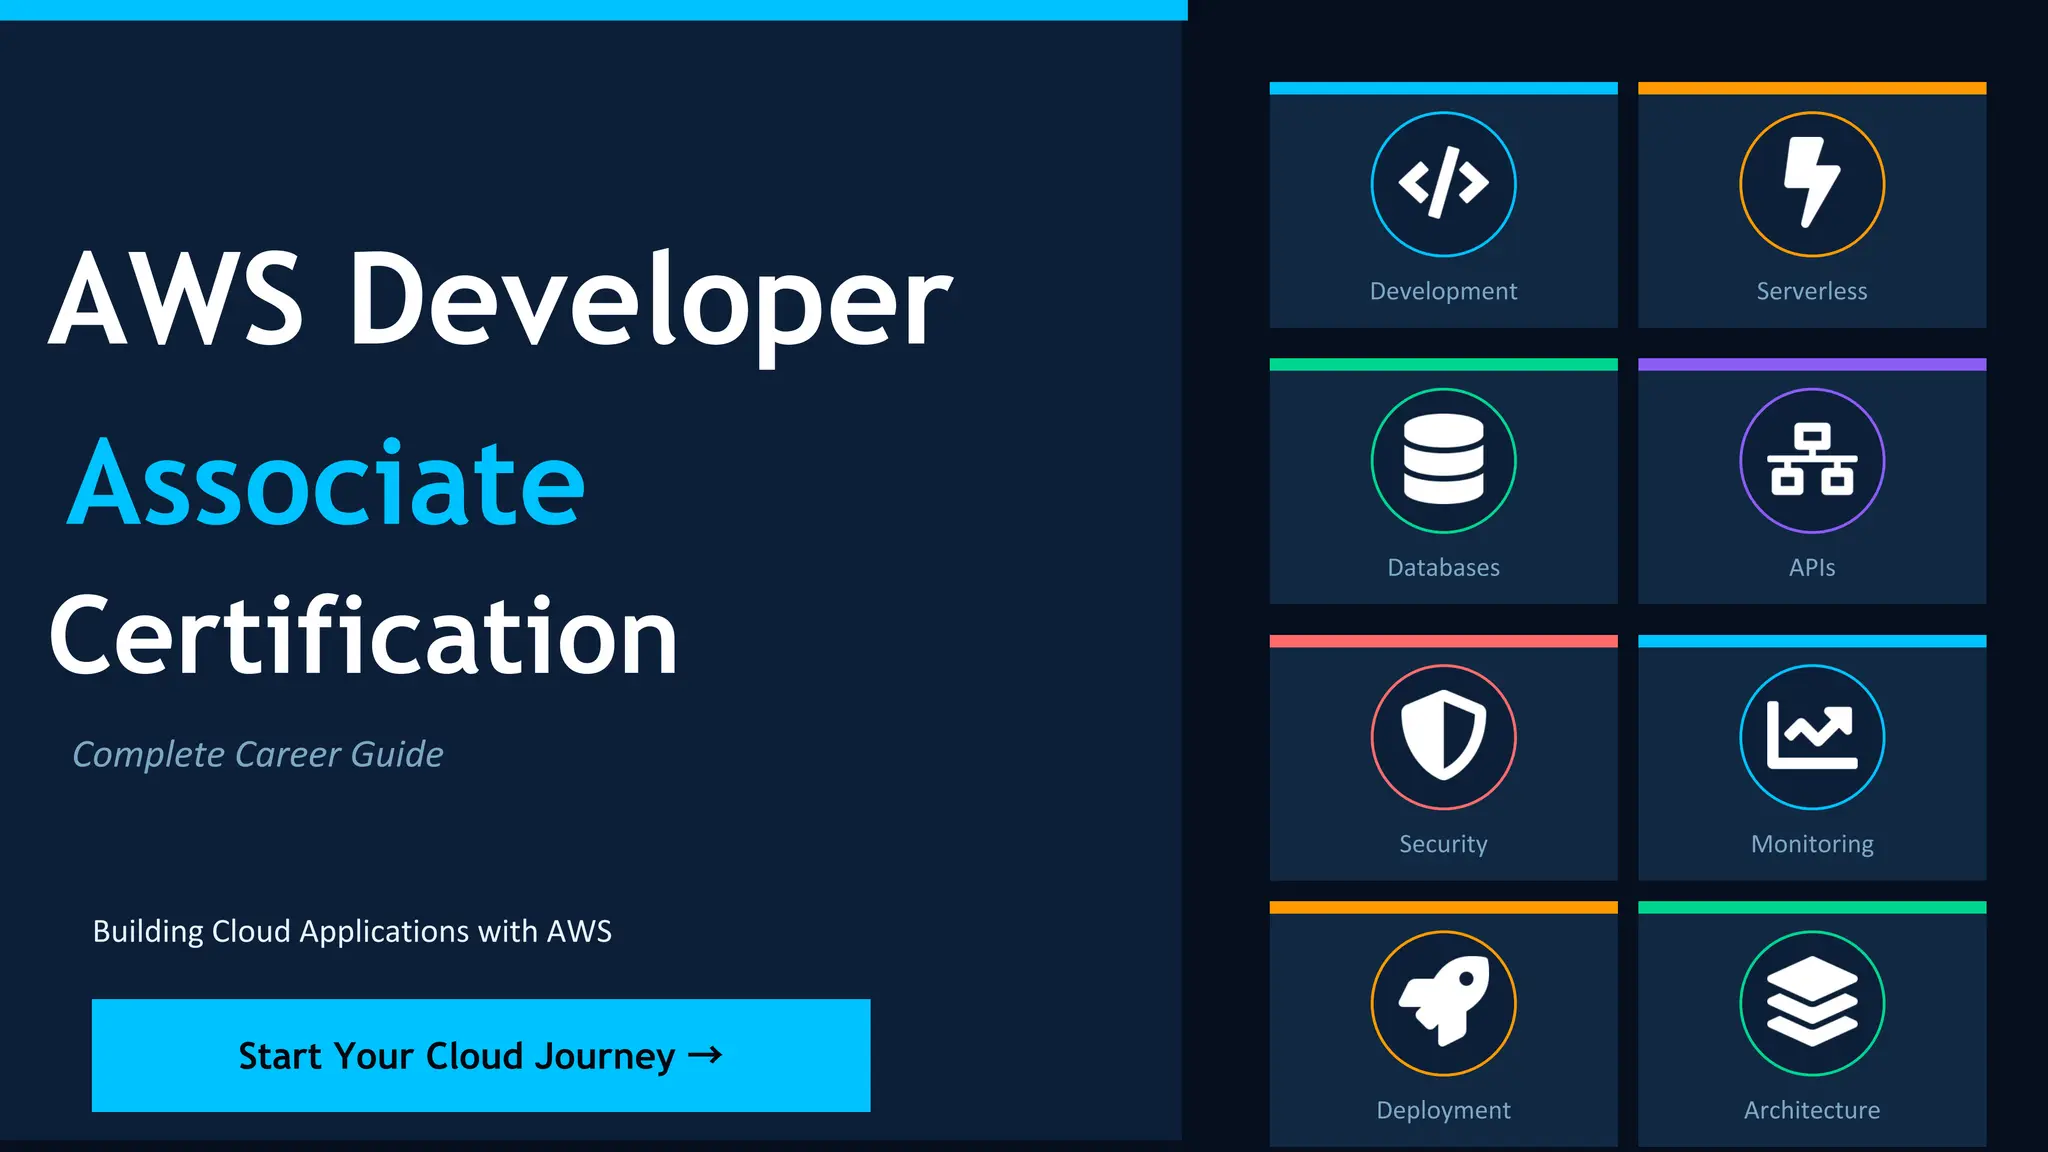The image size is (2048, 1152).
Task: Click the Security label text
Action: [x=1443, y=844]
